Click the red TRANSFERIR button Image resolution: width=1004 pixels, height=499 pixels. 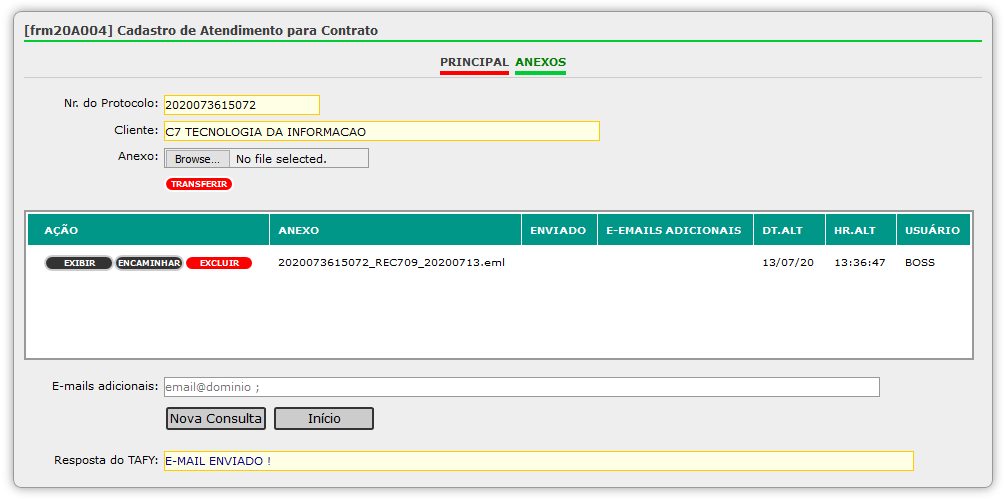coord(199,184)
